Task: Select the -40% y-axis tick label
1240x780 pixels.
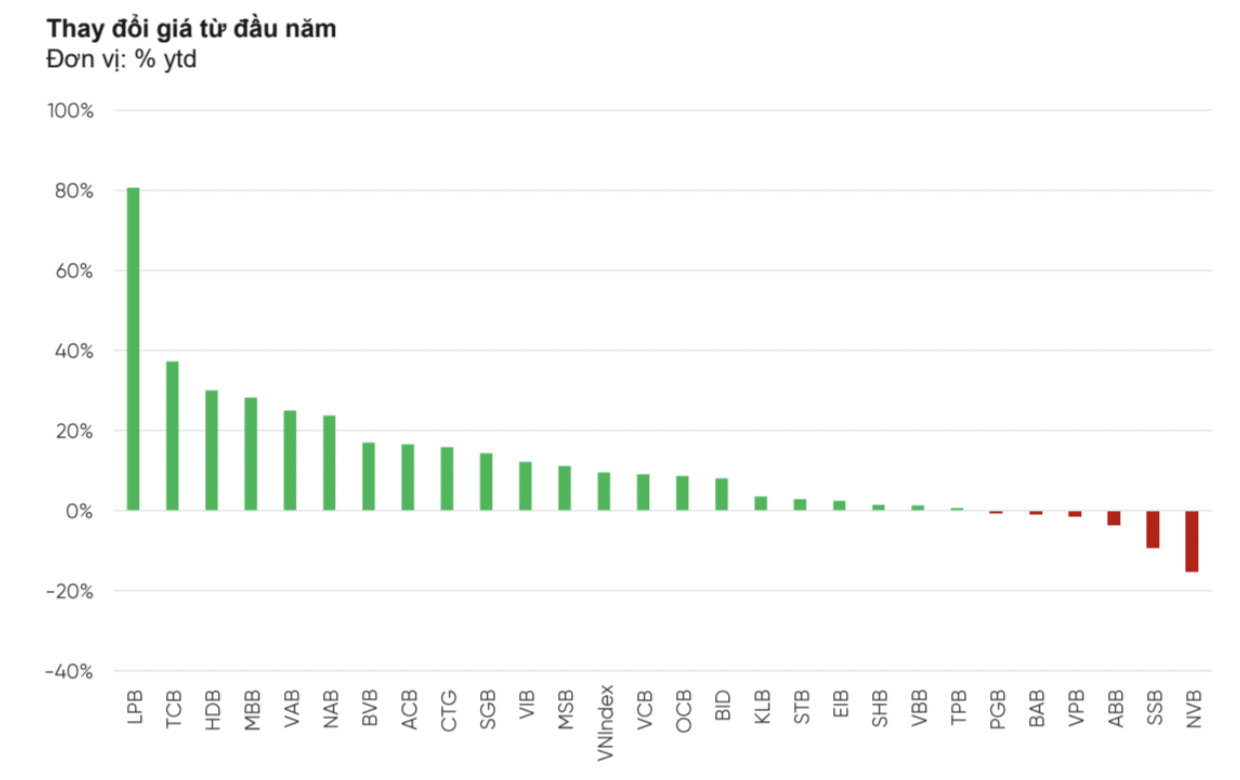Action: (69, 671)
